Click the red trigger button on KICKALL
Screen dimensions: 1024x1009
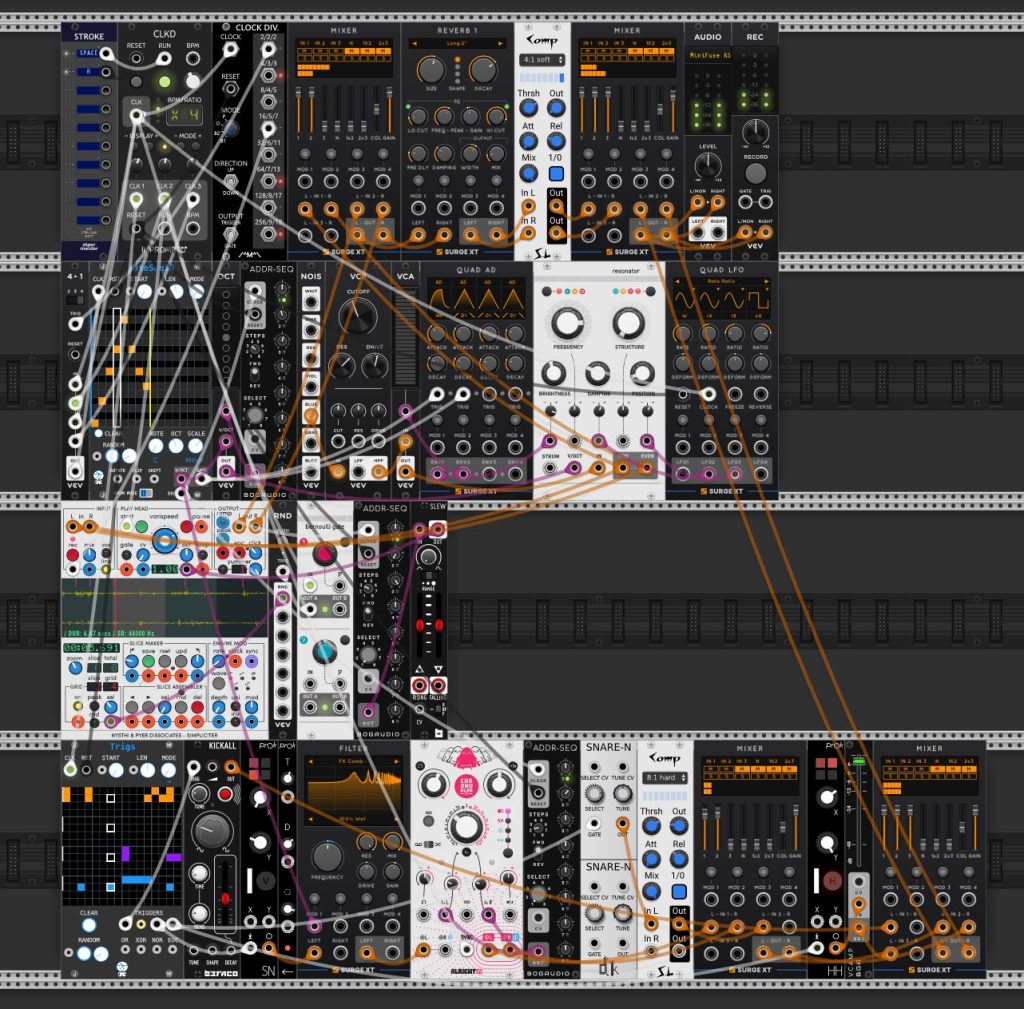click(x=225, y=794)
